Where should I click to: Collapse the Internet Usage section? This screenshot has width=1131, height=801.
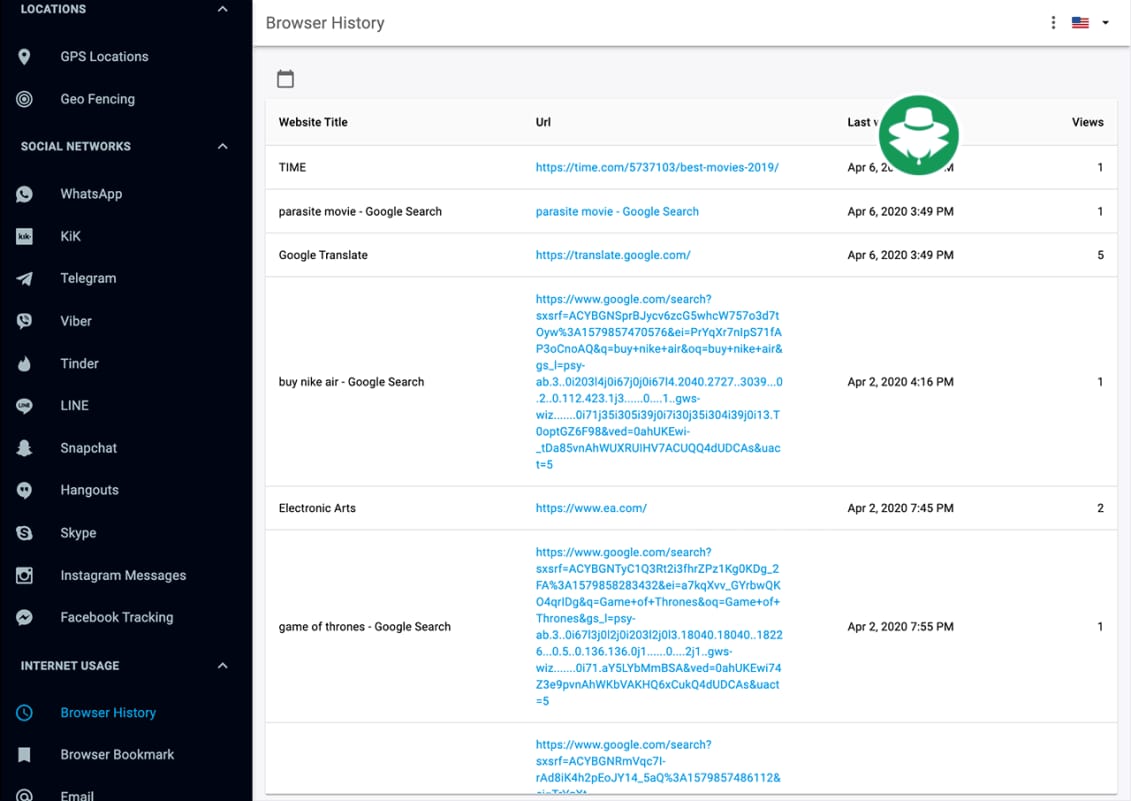point(221,665)
